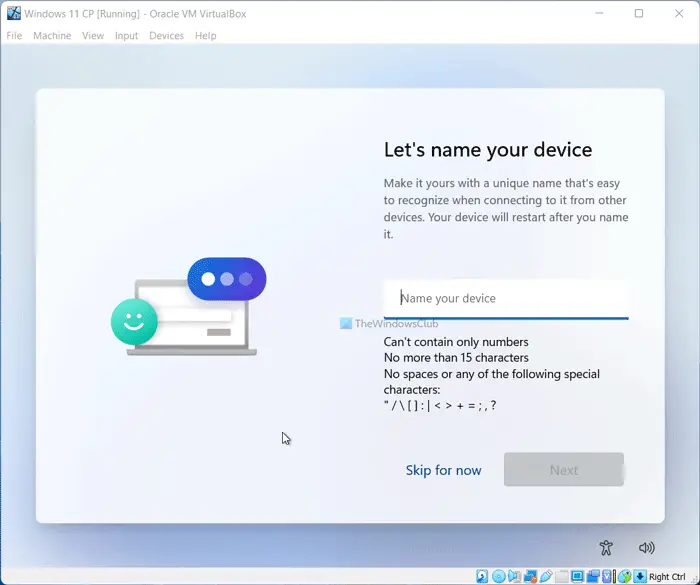
Task: Click the recording status icon
Action: 593,577
